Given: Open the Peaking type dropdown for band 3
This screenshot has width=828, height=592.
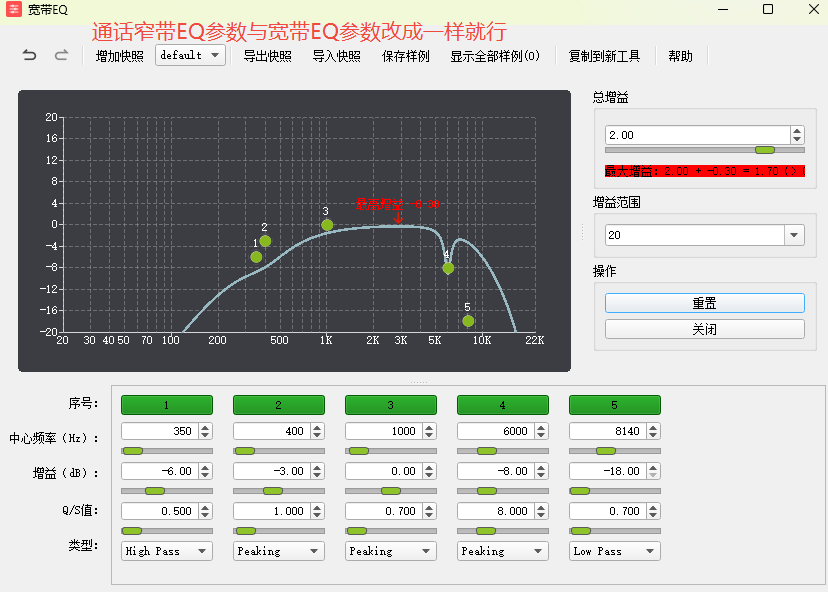Looking at the screenshot, I should [391, 551].
